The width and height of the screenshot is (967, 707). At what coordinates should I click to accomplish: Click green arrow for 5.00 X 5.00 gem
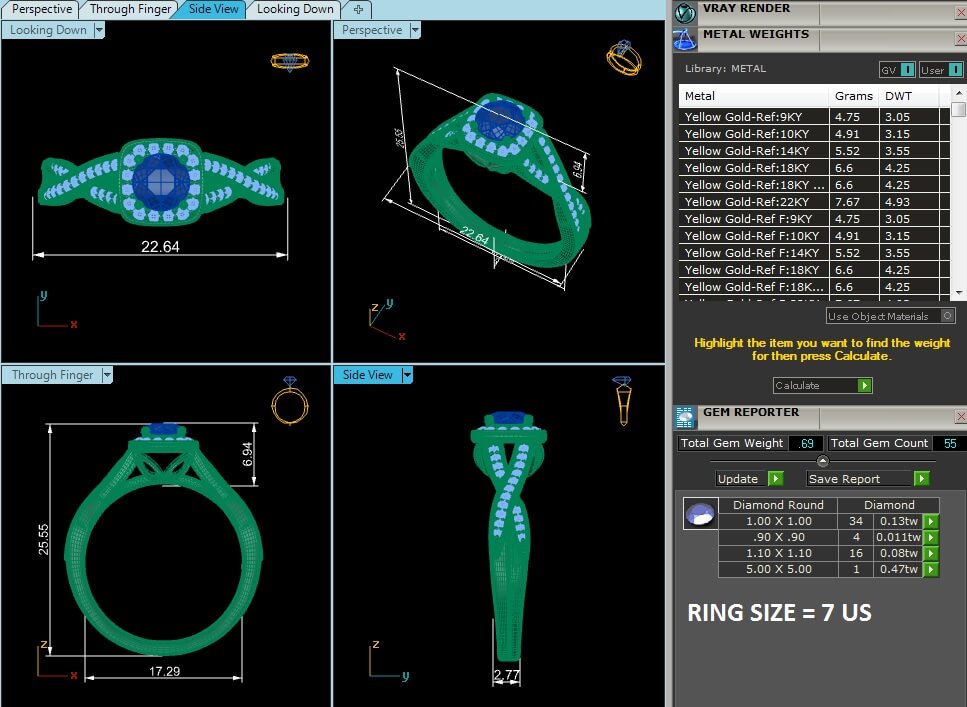click(x=931, y=569)
